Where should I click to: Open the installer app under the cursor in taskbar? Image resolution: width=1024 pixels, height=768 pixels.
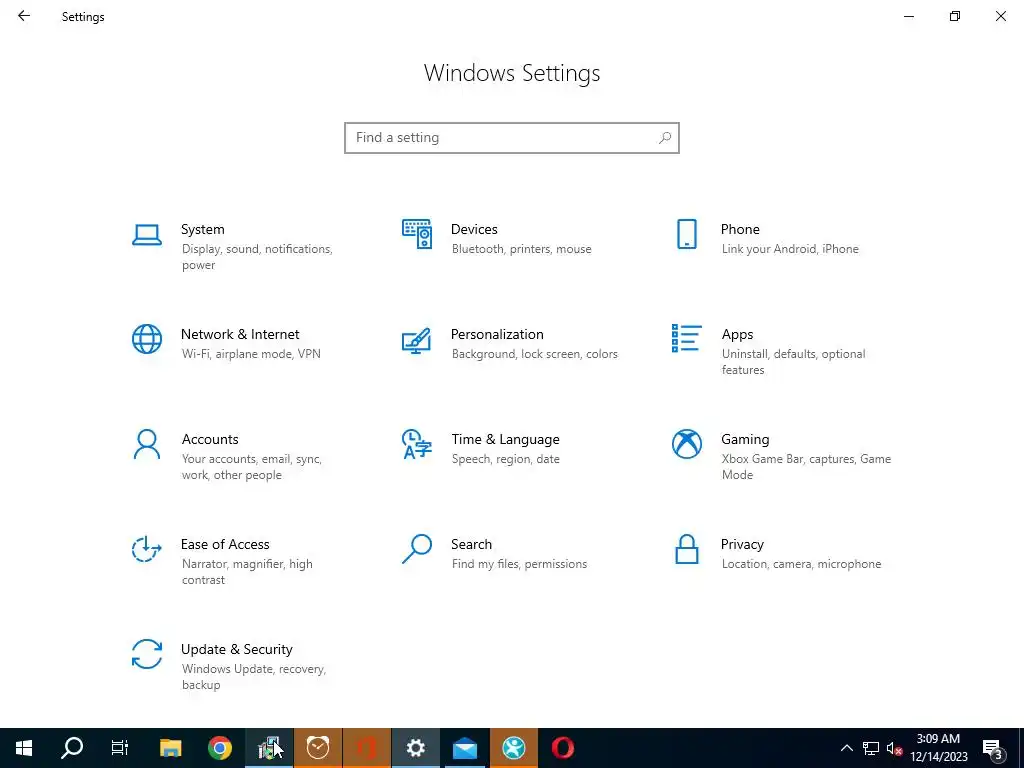pos(269,748)
